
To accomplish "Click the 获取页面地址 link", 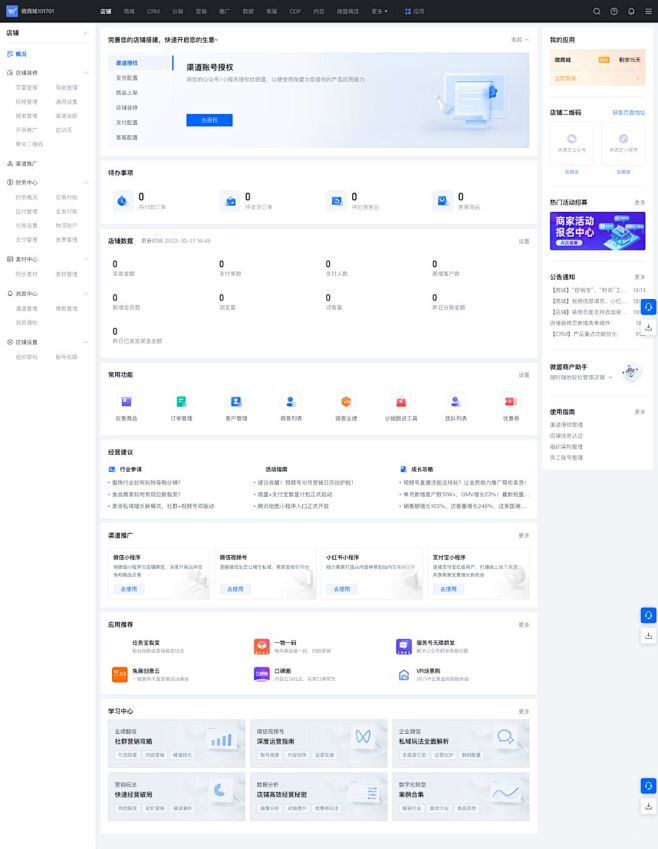I will (x=629, y=113).
